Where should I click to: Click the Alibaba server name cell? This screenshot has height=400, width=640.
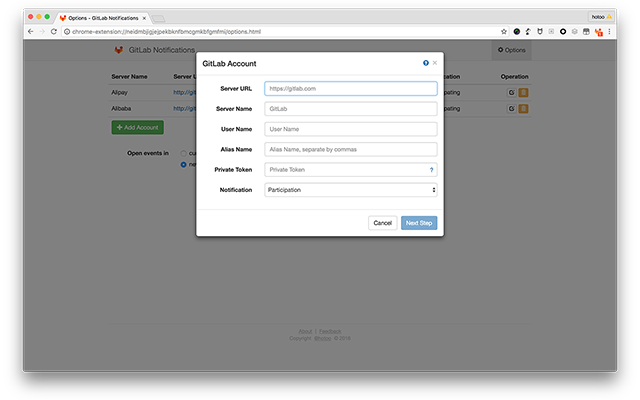click(x=121, y=109)
